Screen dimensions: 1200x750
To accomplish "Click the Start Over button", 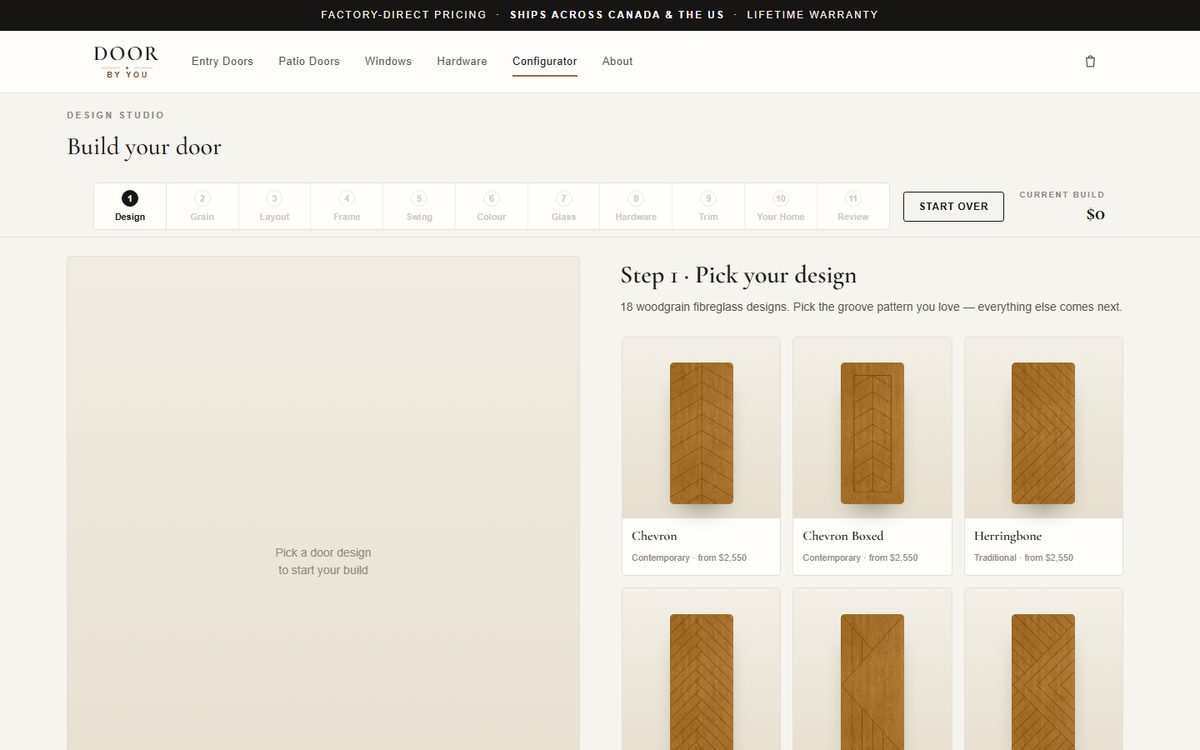I will 953,206.
